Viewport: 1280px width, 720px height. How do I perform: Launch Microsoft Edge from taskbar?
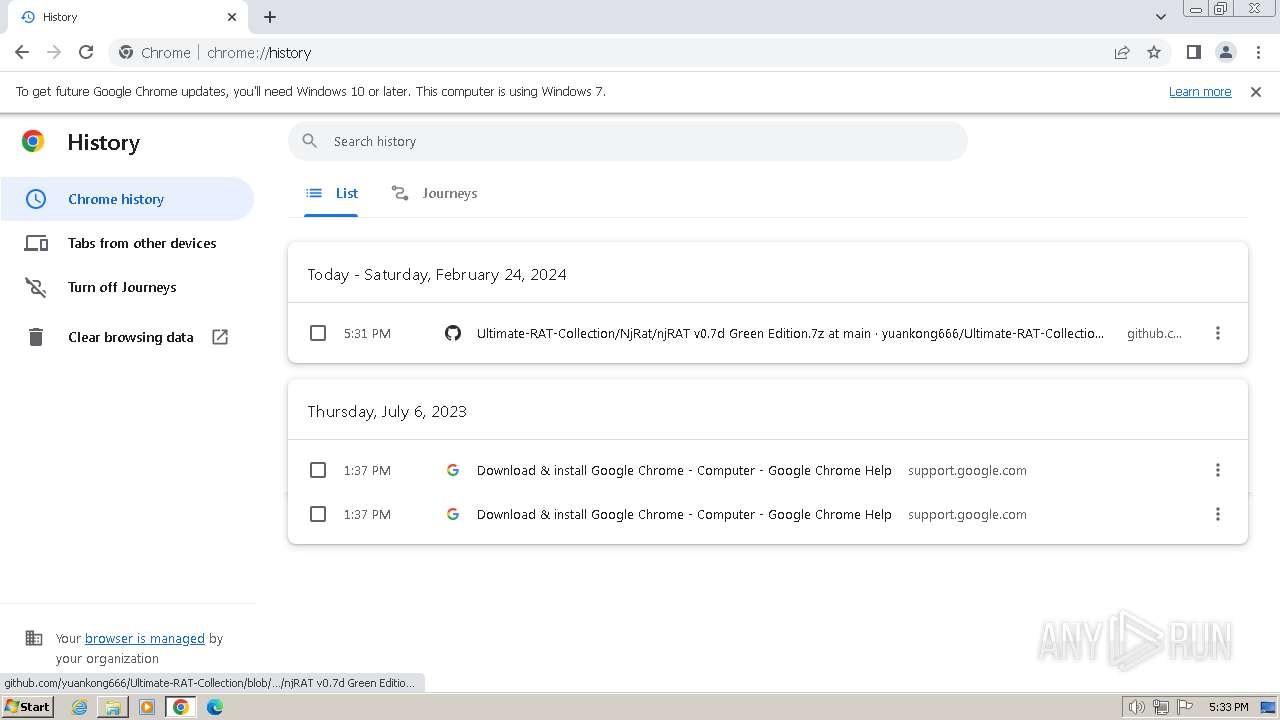(x=215, y=707)
